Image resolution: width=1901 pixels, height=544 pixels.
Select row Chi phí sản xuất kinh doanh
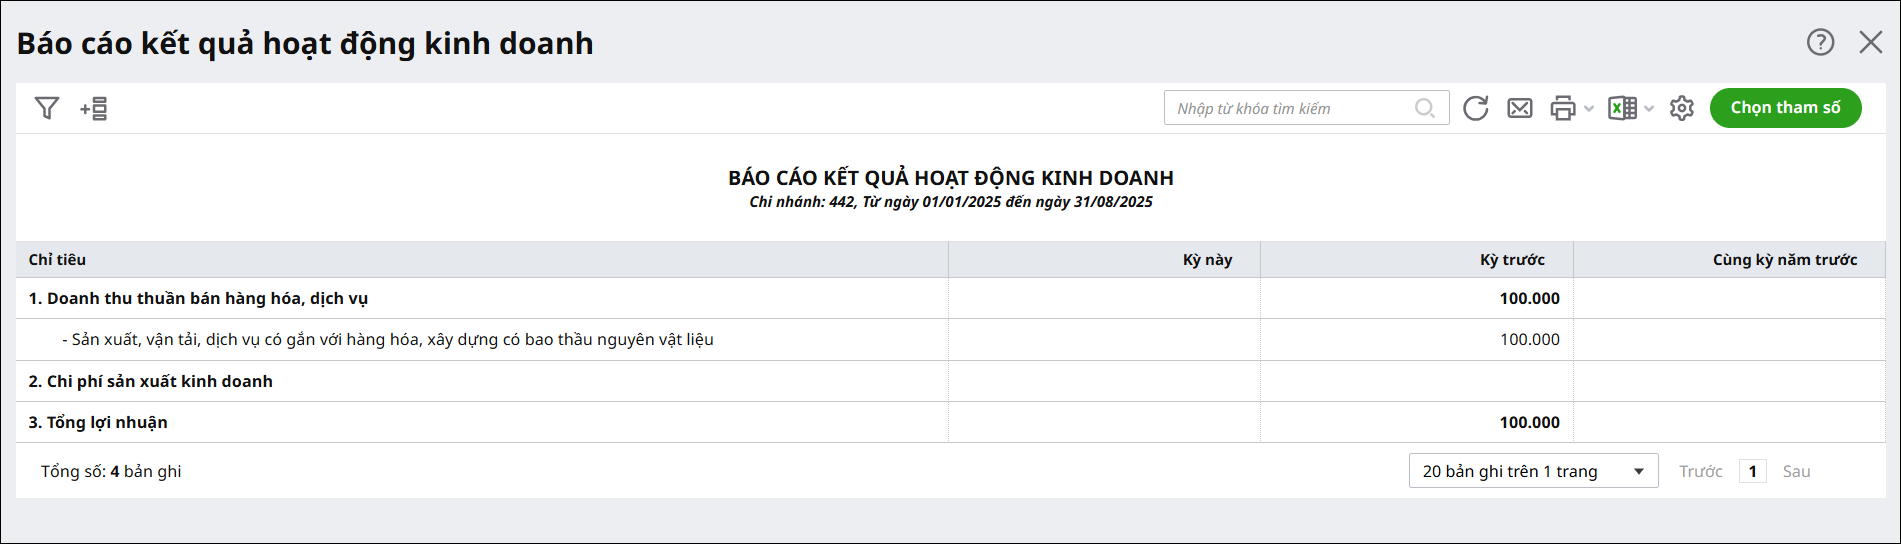[x=150, y=381]
